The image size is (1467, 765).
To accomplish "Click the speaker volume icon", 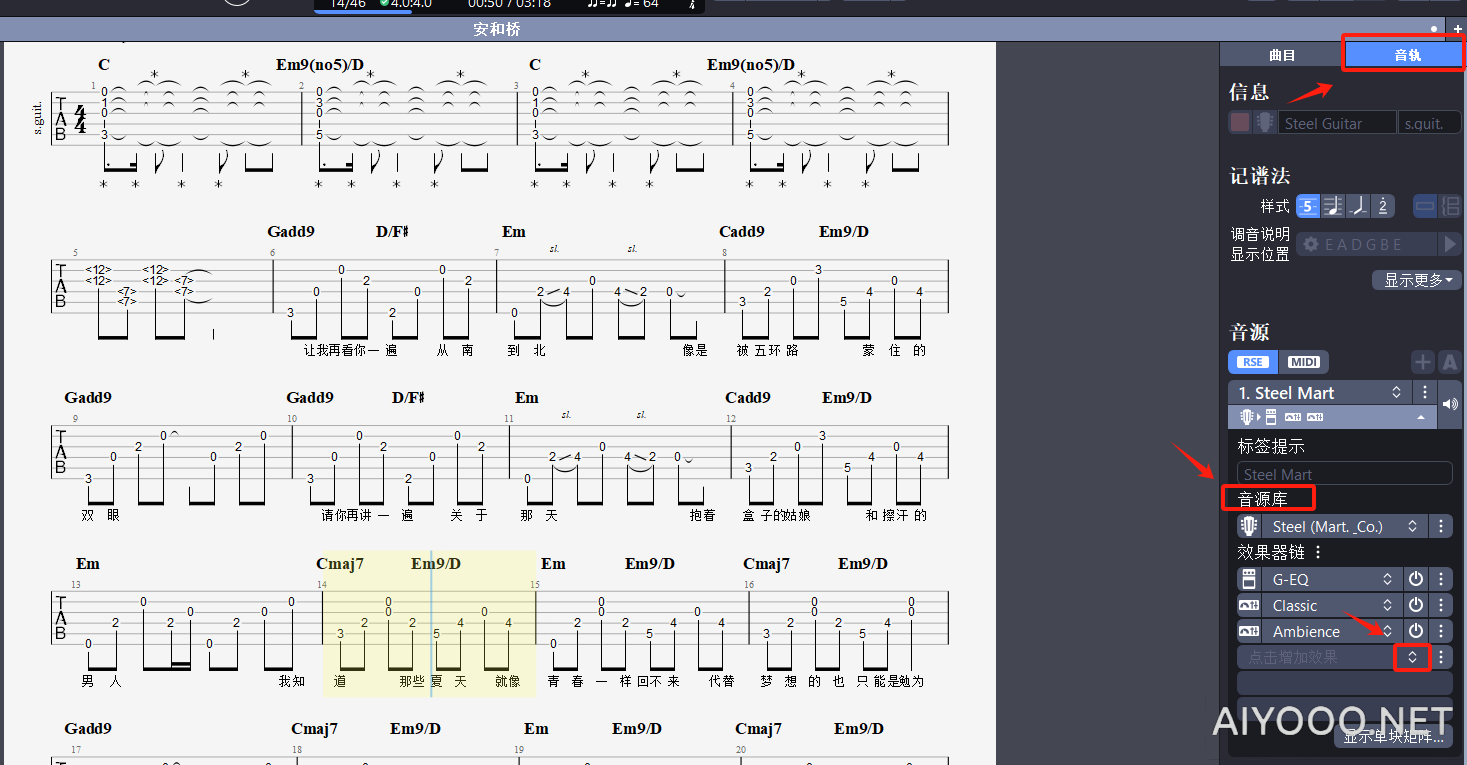I will coord(1450,404).
